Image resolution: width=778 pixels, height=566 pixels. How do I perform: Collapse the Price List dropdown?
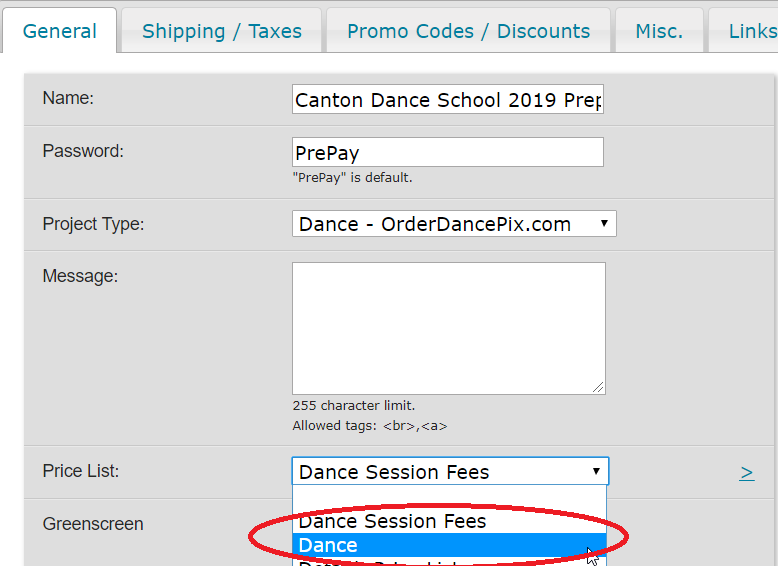click(x=450, y=472)
